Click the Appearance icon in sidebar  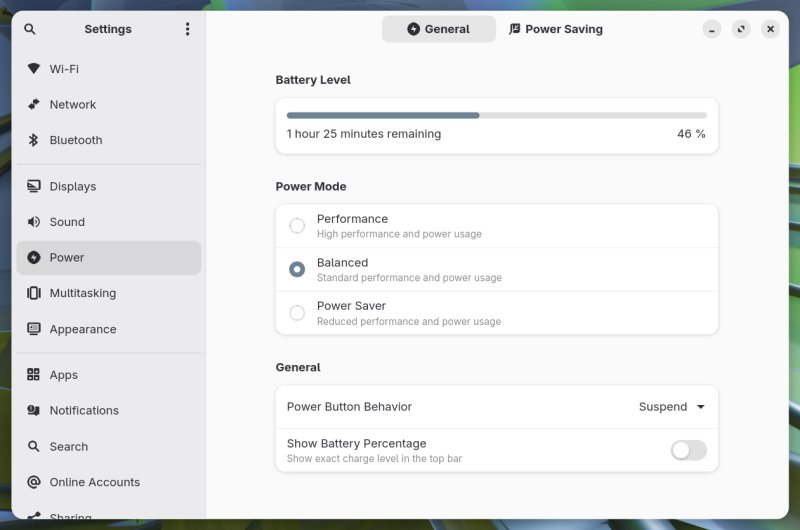(x=34, y=329)
